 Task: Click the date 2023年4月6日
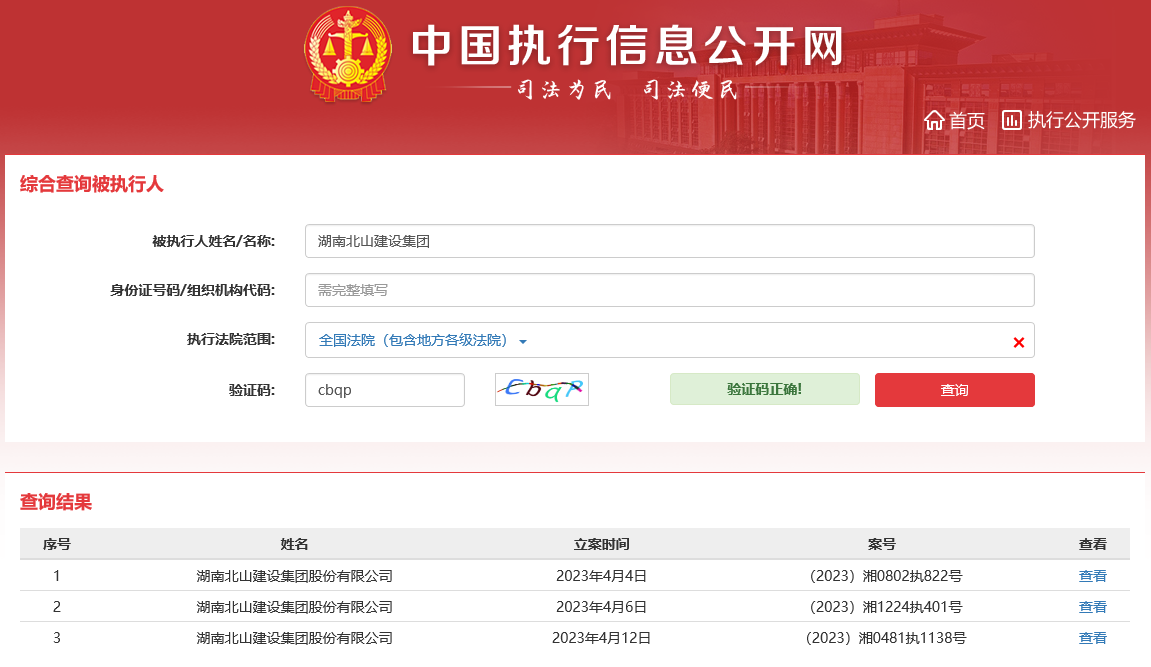click(x=601, y=607)
